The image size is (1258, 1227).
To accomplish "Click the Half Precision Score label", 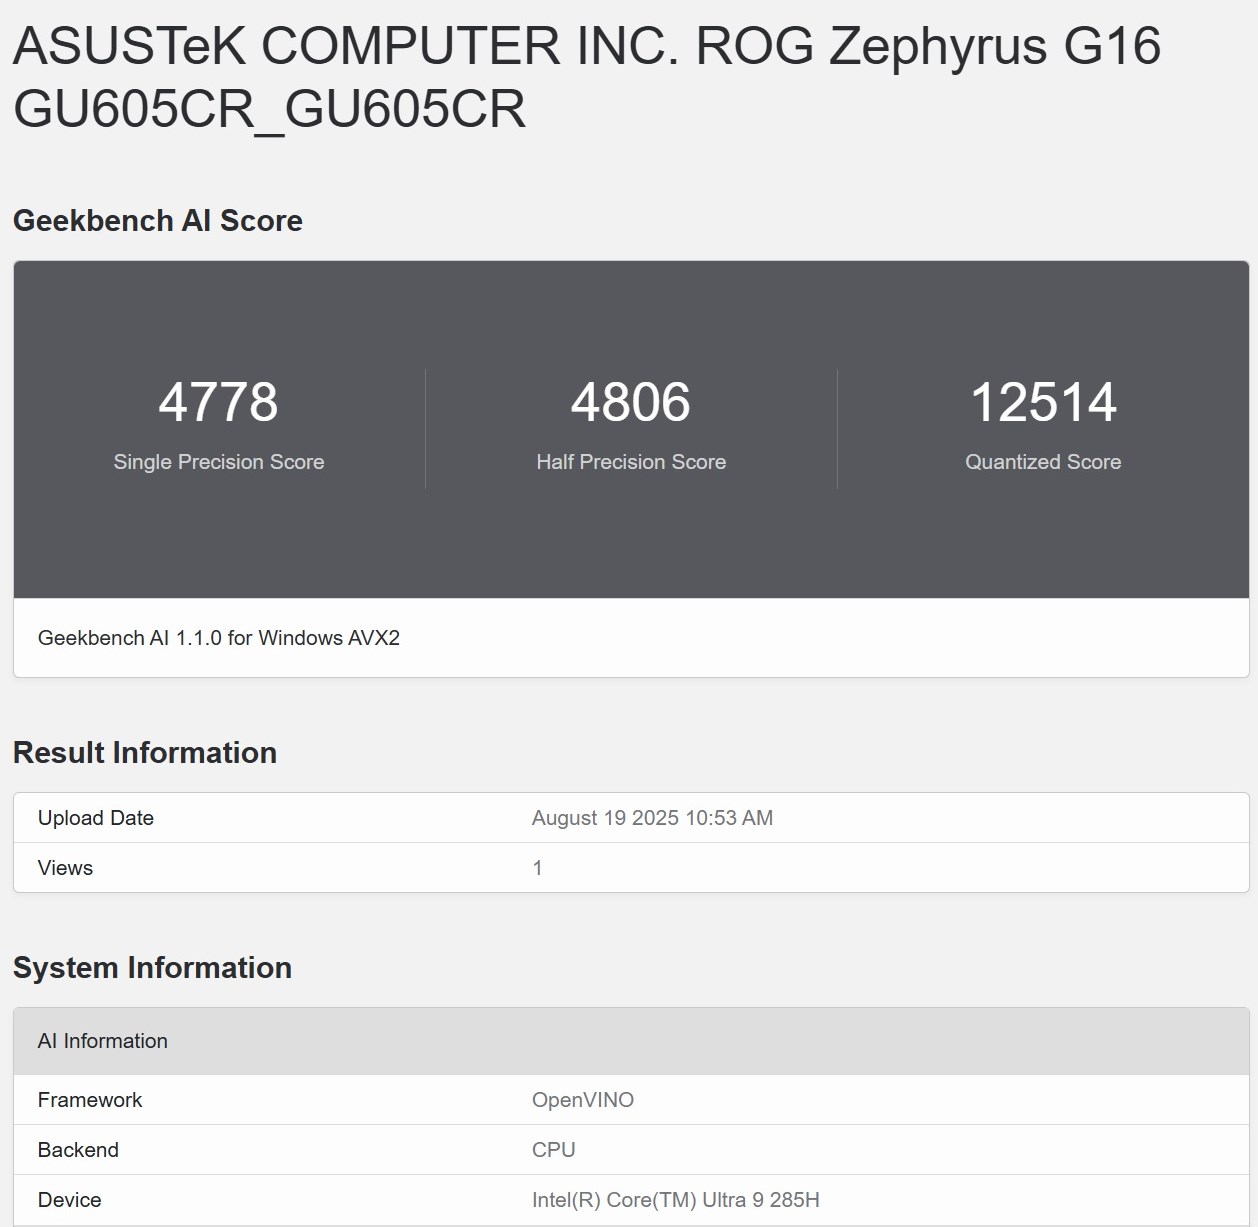I will 630,462.
